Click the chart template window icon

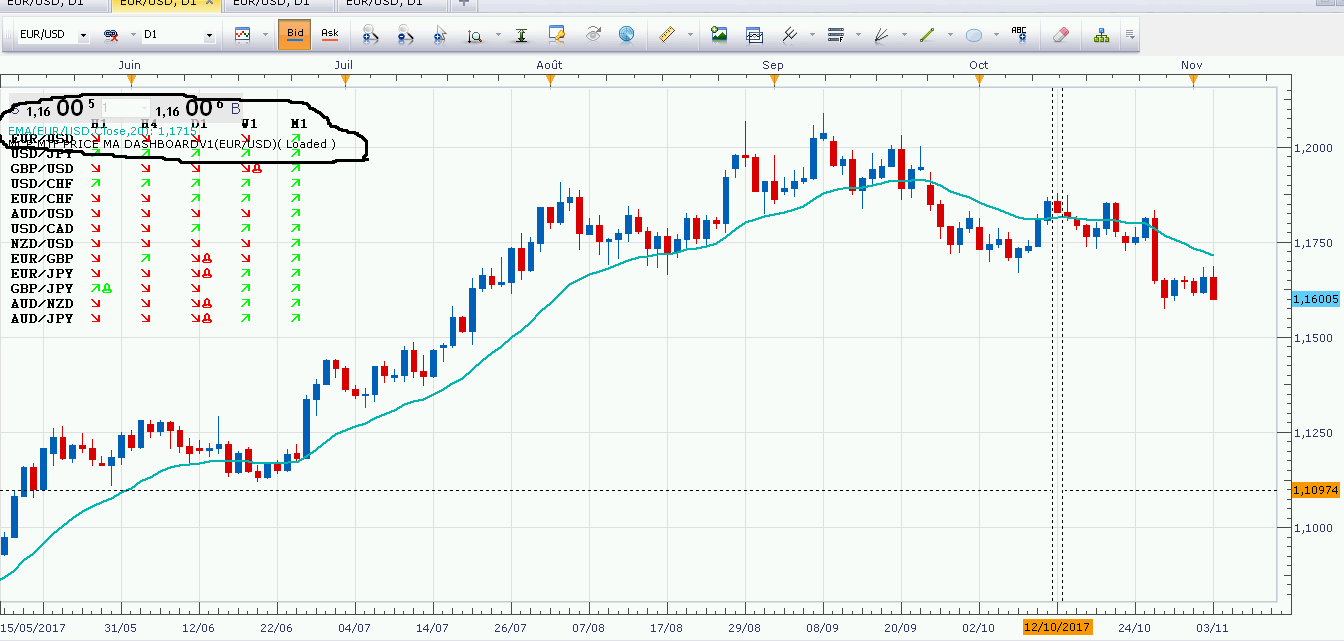(755, 35)
